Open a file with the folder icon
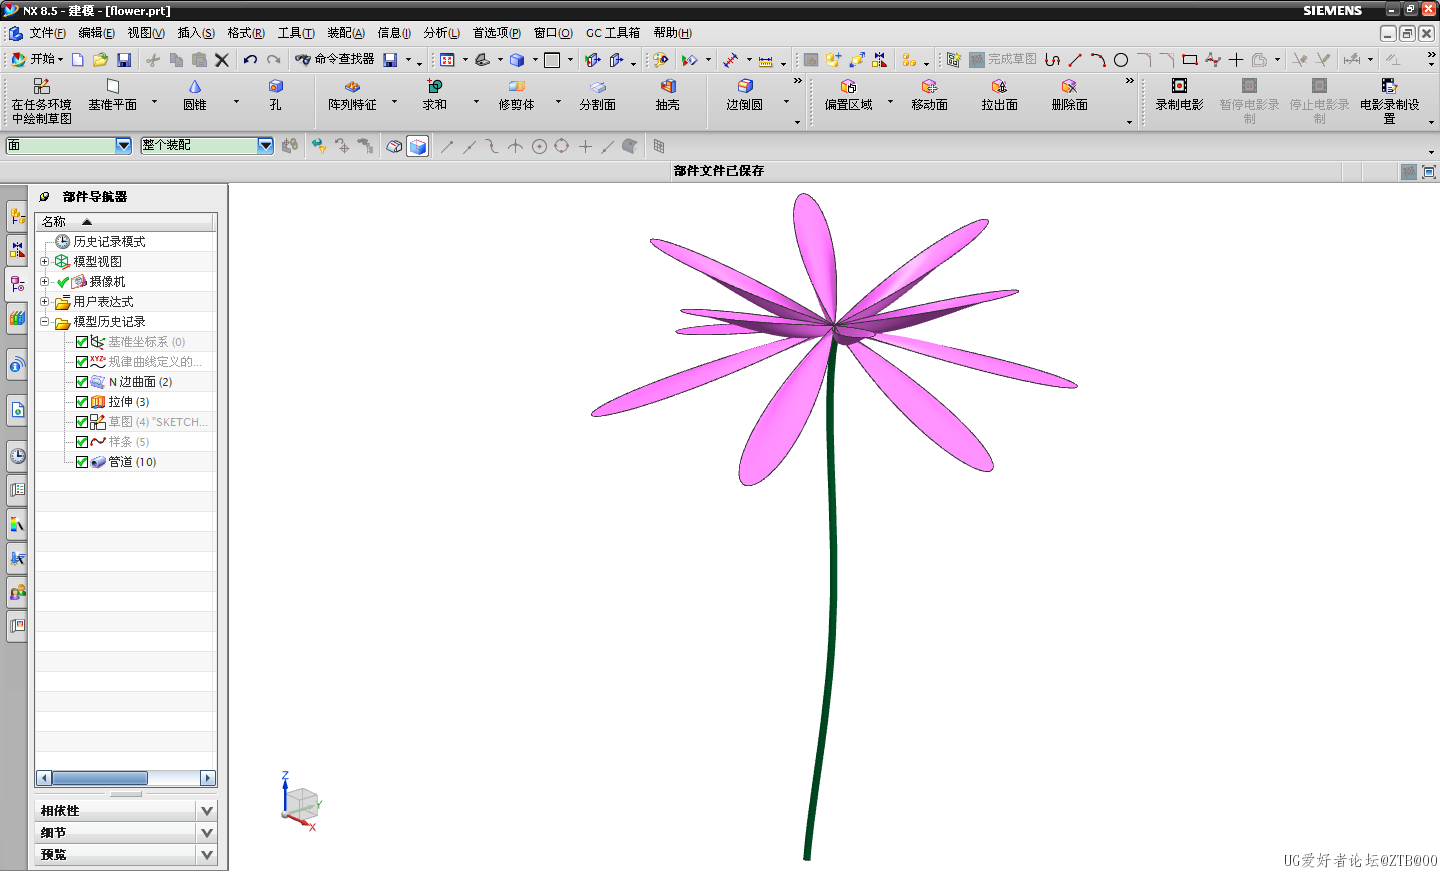The height and width of the screenshot is (872, 1440). [x=101, y=60]
